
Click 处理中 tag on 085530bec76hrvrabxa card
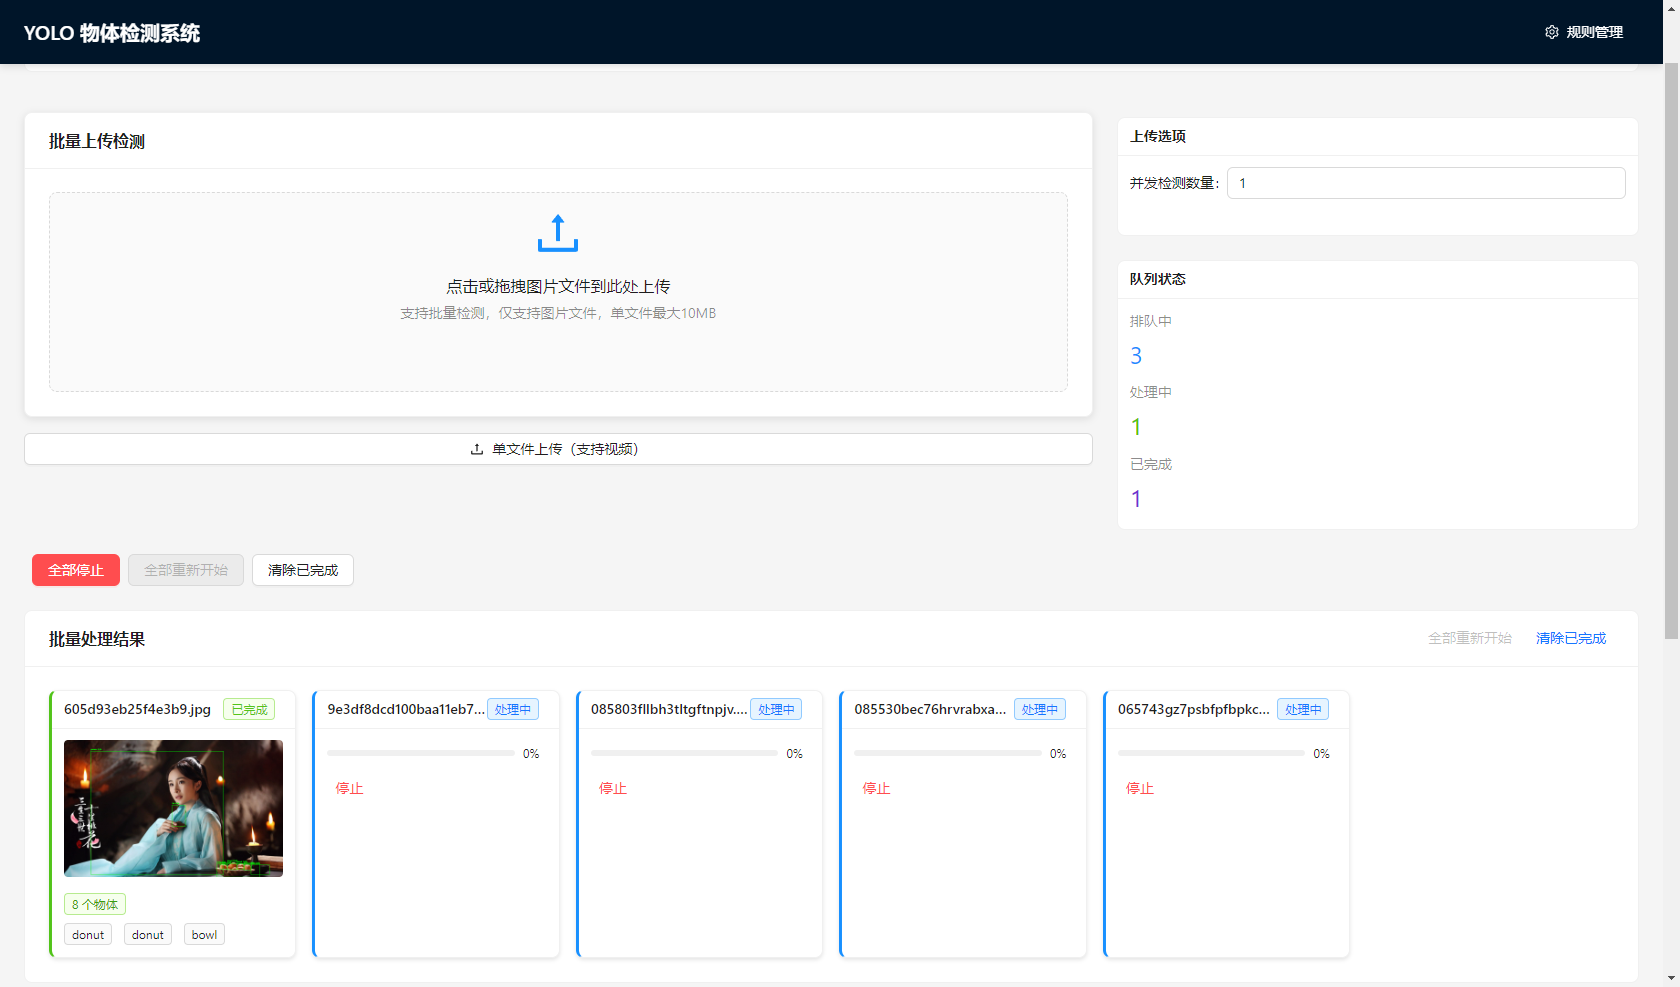pos(1040,709)
